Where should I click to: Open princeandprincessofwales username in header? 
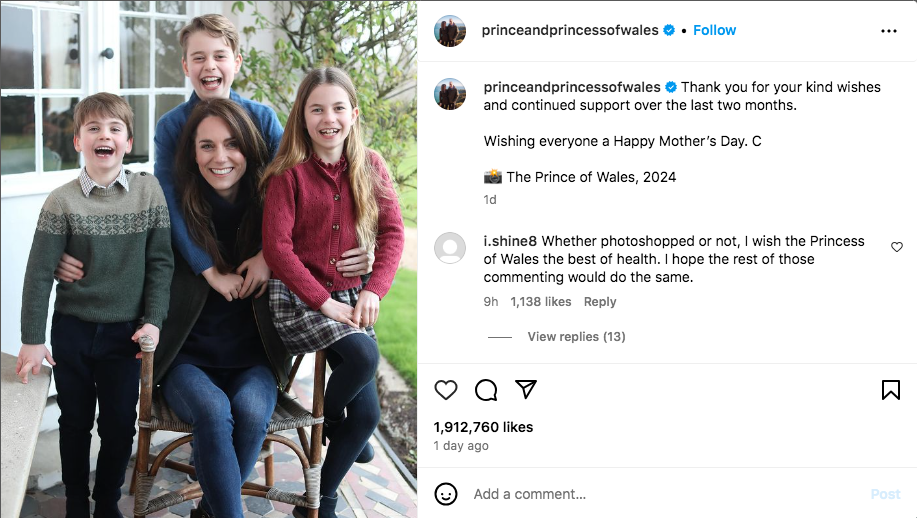click(570, 30)
